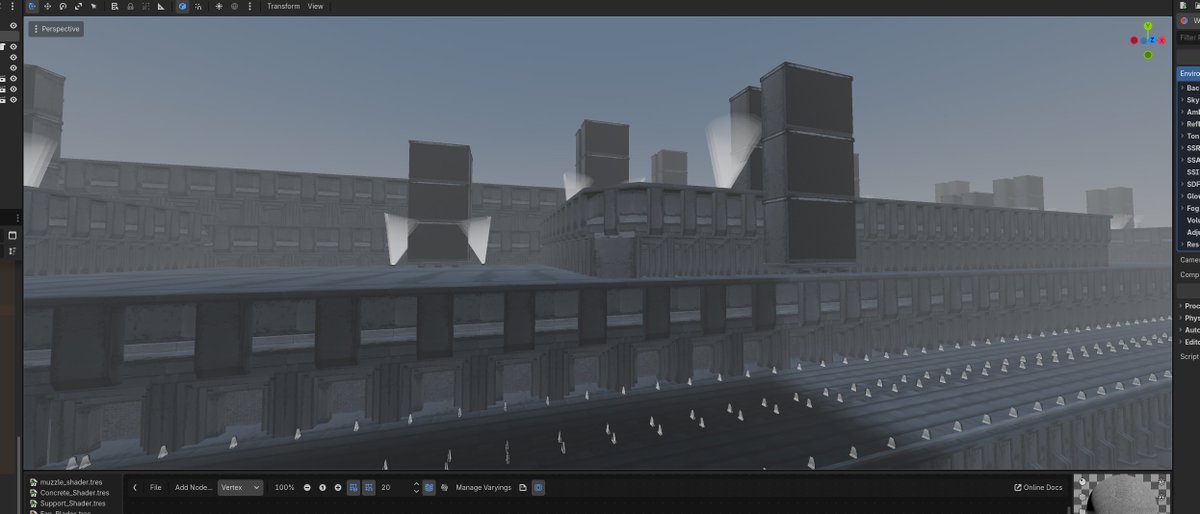The height and width of the screenshot is (514, 1200).
Task: Expand the Tonemap section in Inspector
Action: pos(1191,136)
